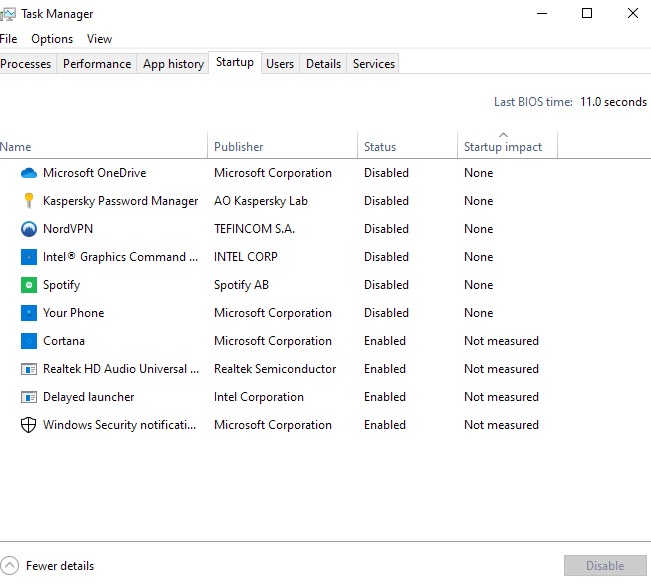
Task: Select Realtek HD Audio Universal entry name
Action: pos(121,369)
